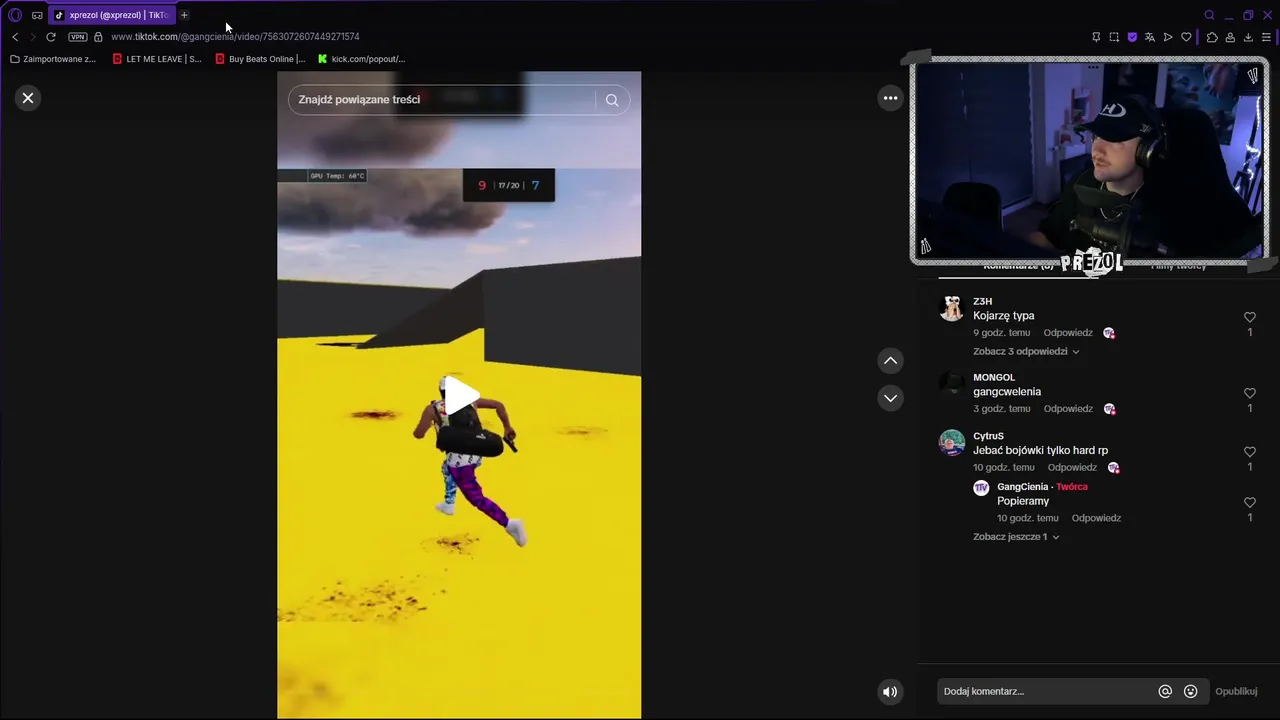Reply to Z3H's comment via Odpowiedz

coord(1068,333)
